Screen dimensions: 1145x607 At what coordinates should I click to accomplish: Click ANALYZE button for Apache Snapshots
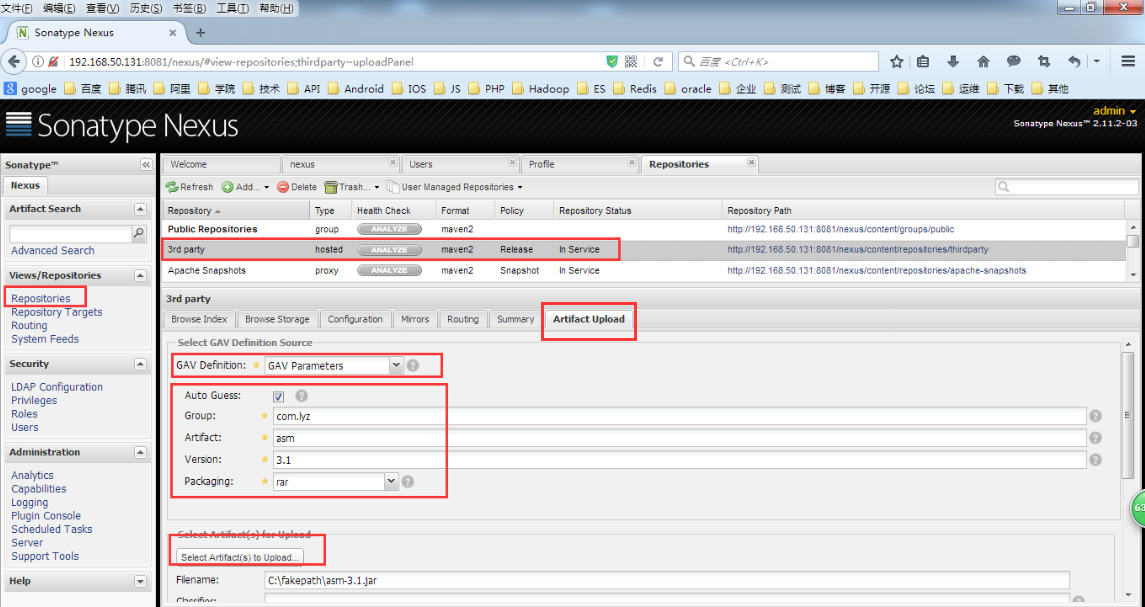(x=389, y=270)
